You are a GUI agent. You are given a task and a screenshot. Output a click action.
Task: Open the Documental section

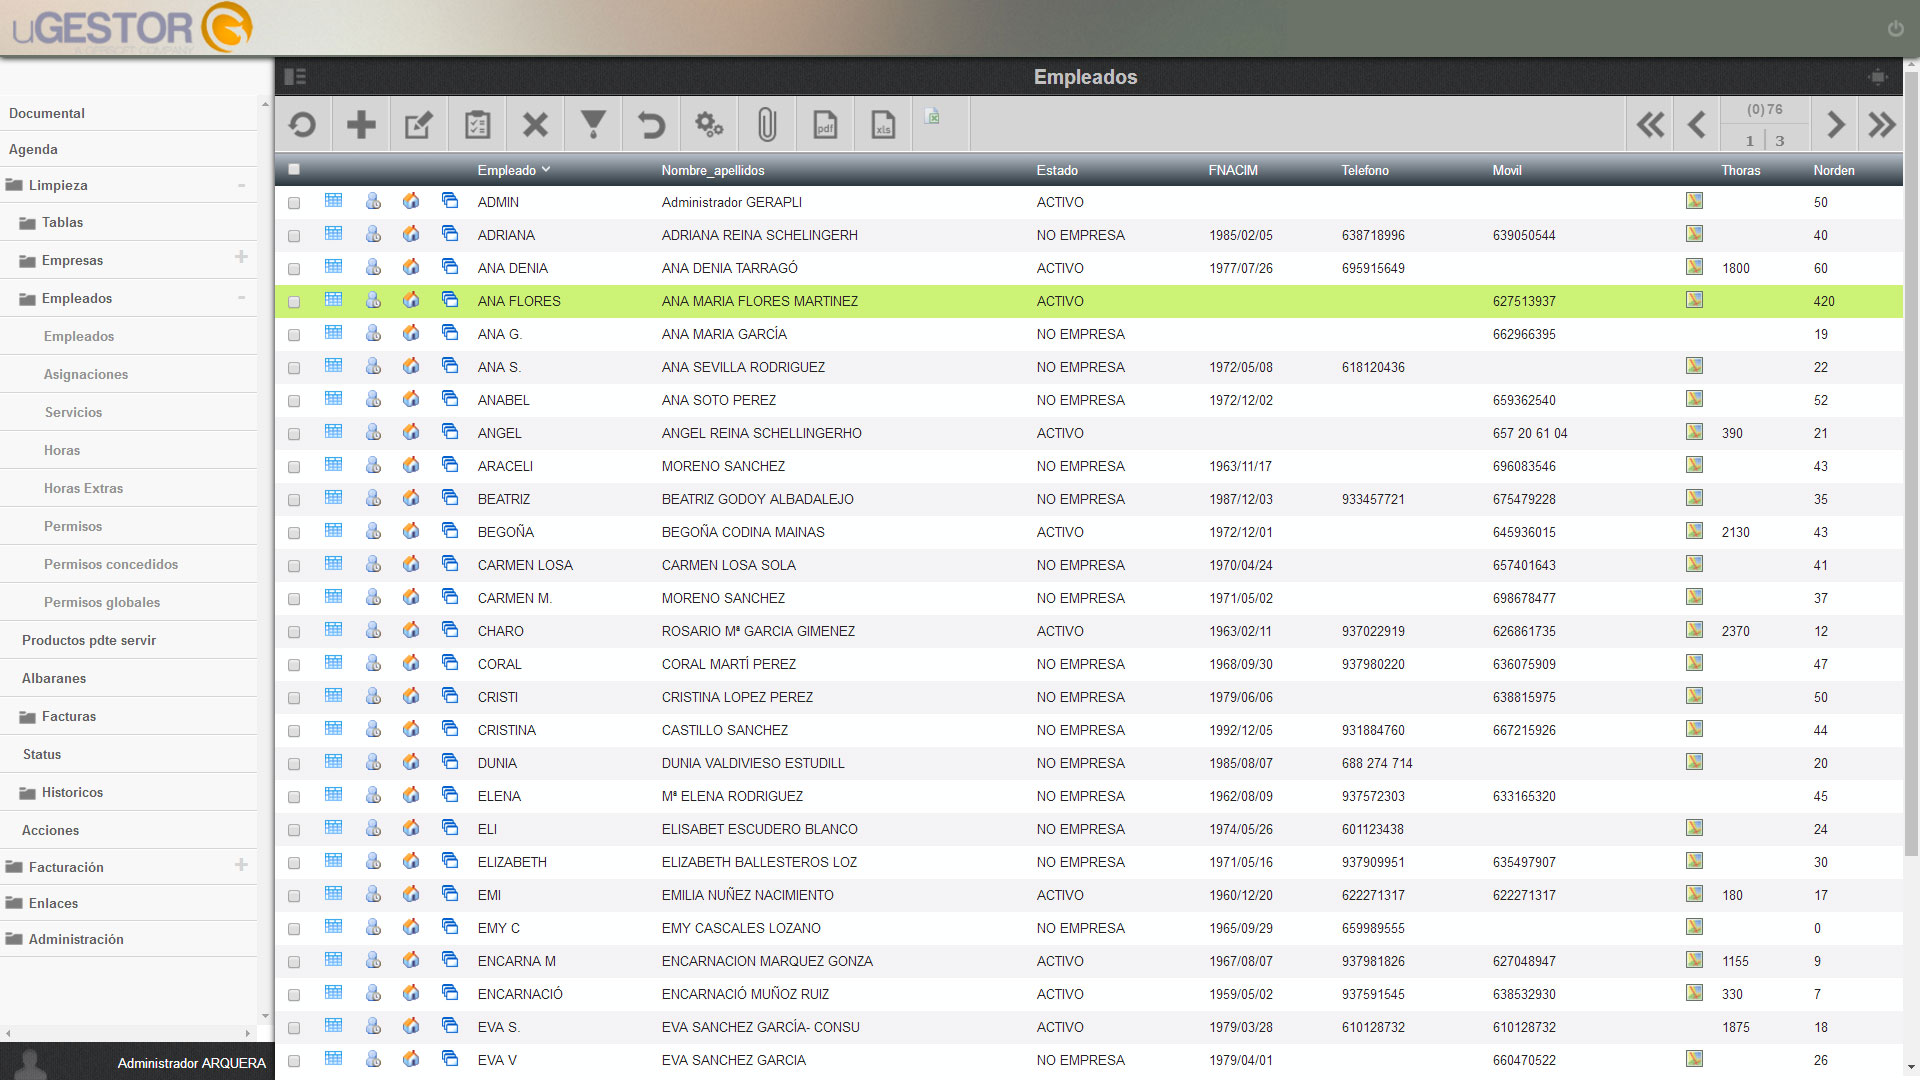[47, 113]
